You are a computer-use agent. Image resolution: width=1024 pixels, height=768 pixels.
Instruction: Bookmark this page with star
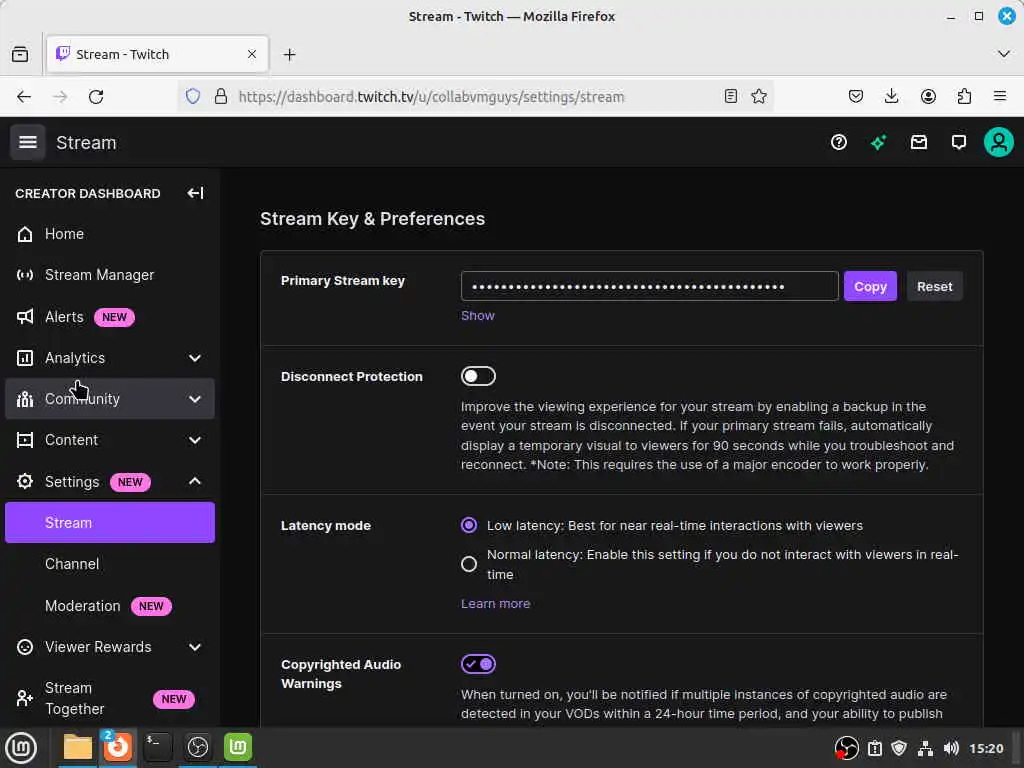(759, 97)
